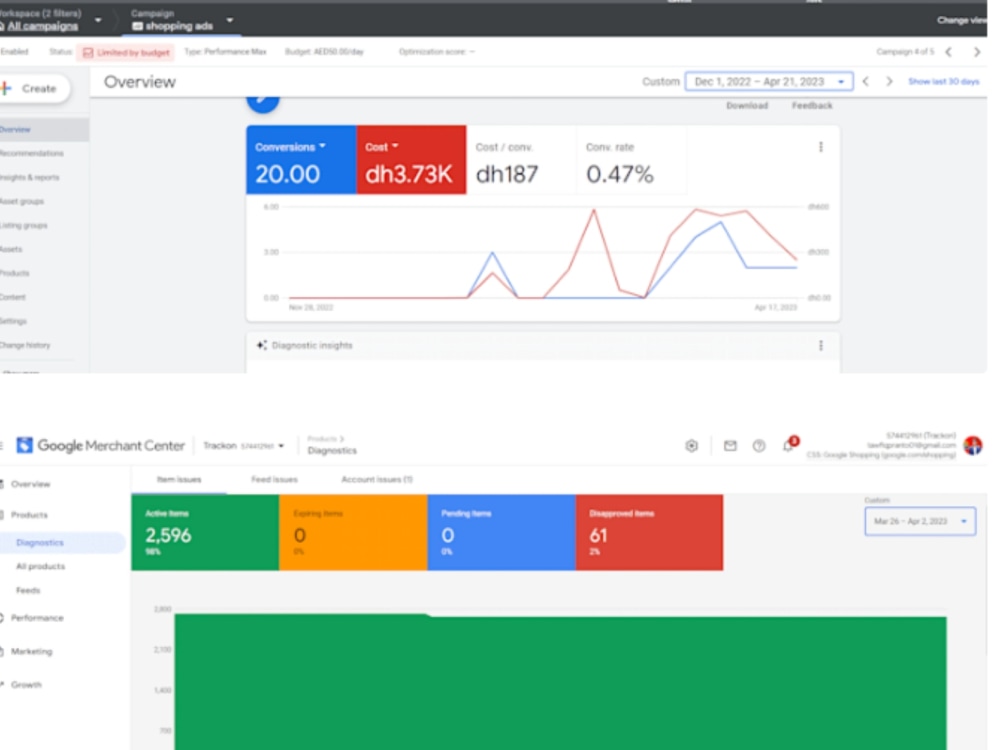The image size is (1000, 750).
Task: Select the green Active items card
Action: (x=205, y=533)
